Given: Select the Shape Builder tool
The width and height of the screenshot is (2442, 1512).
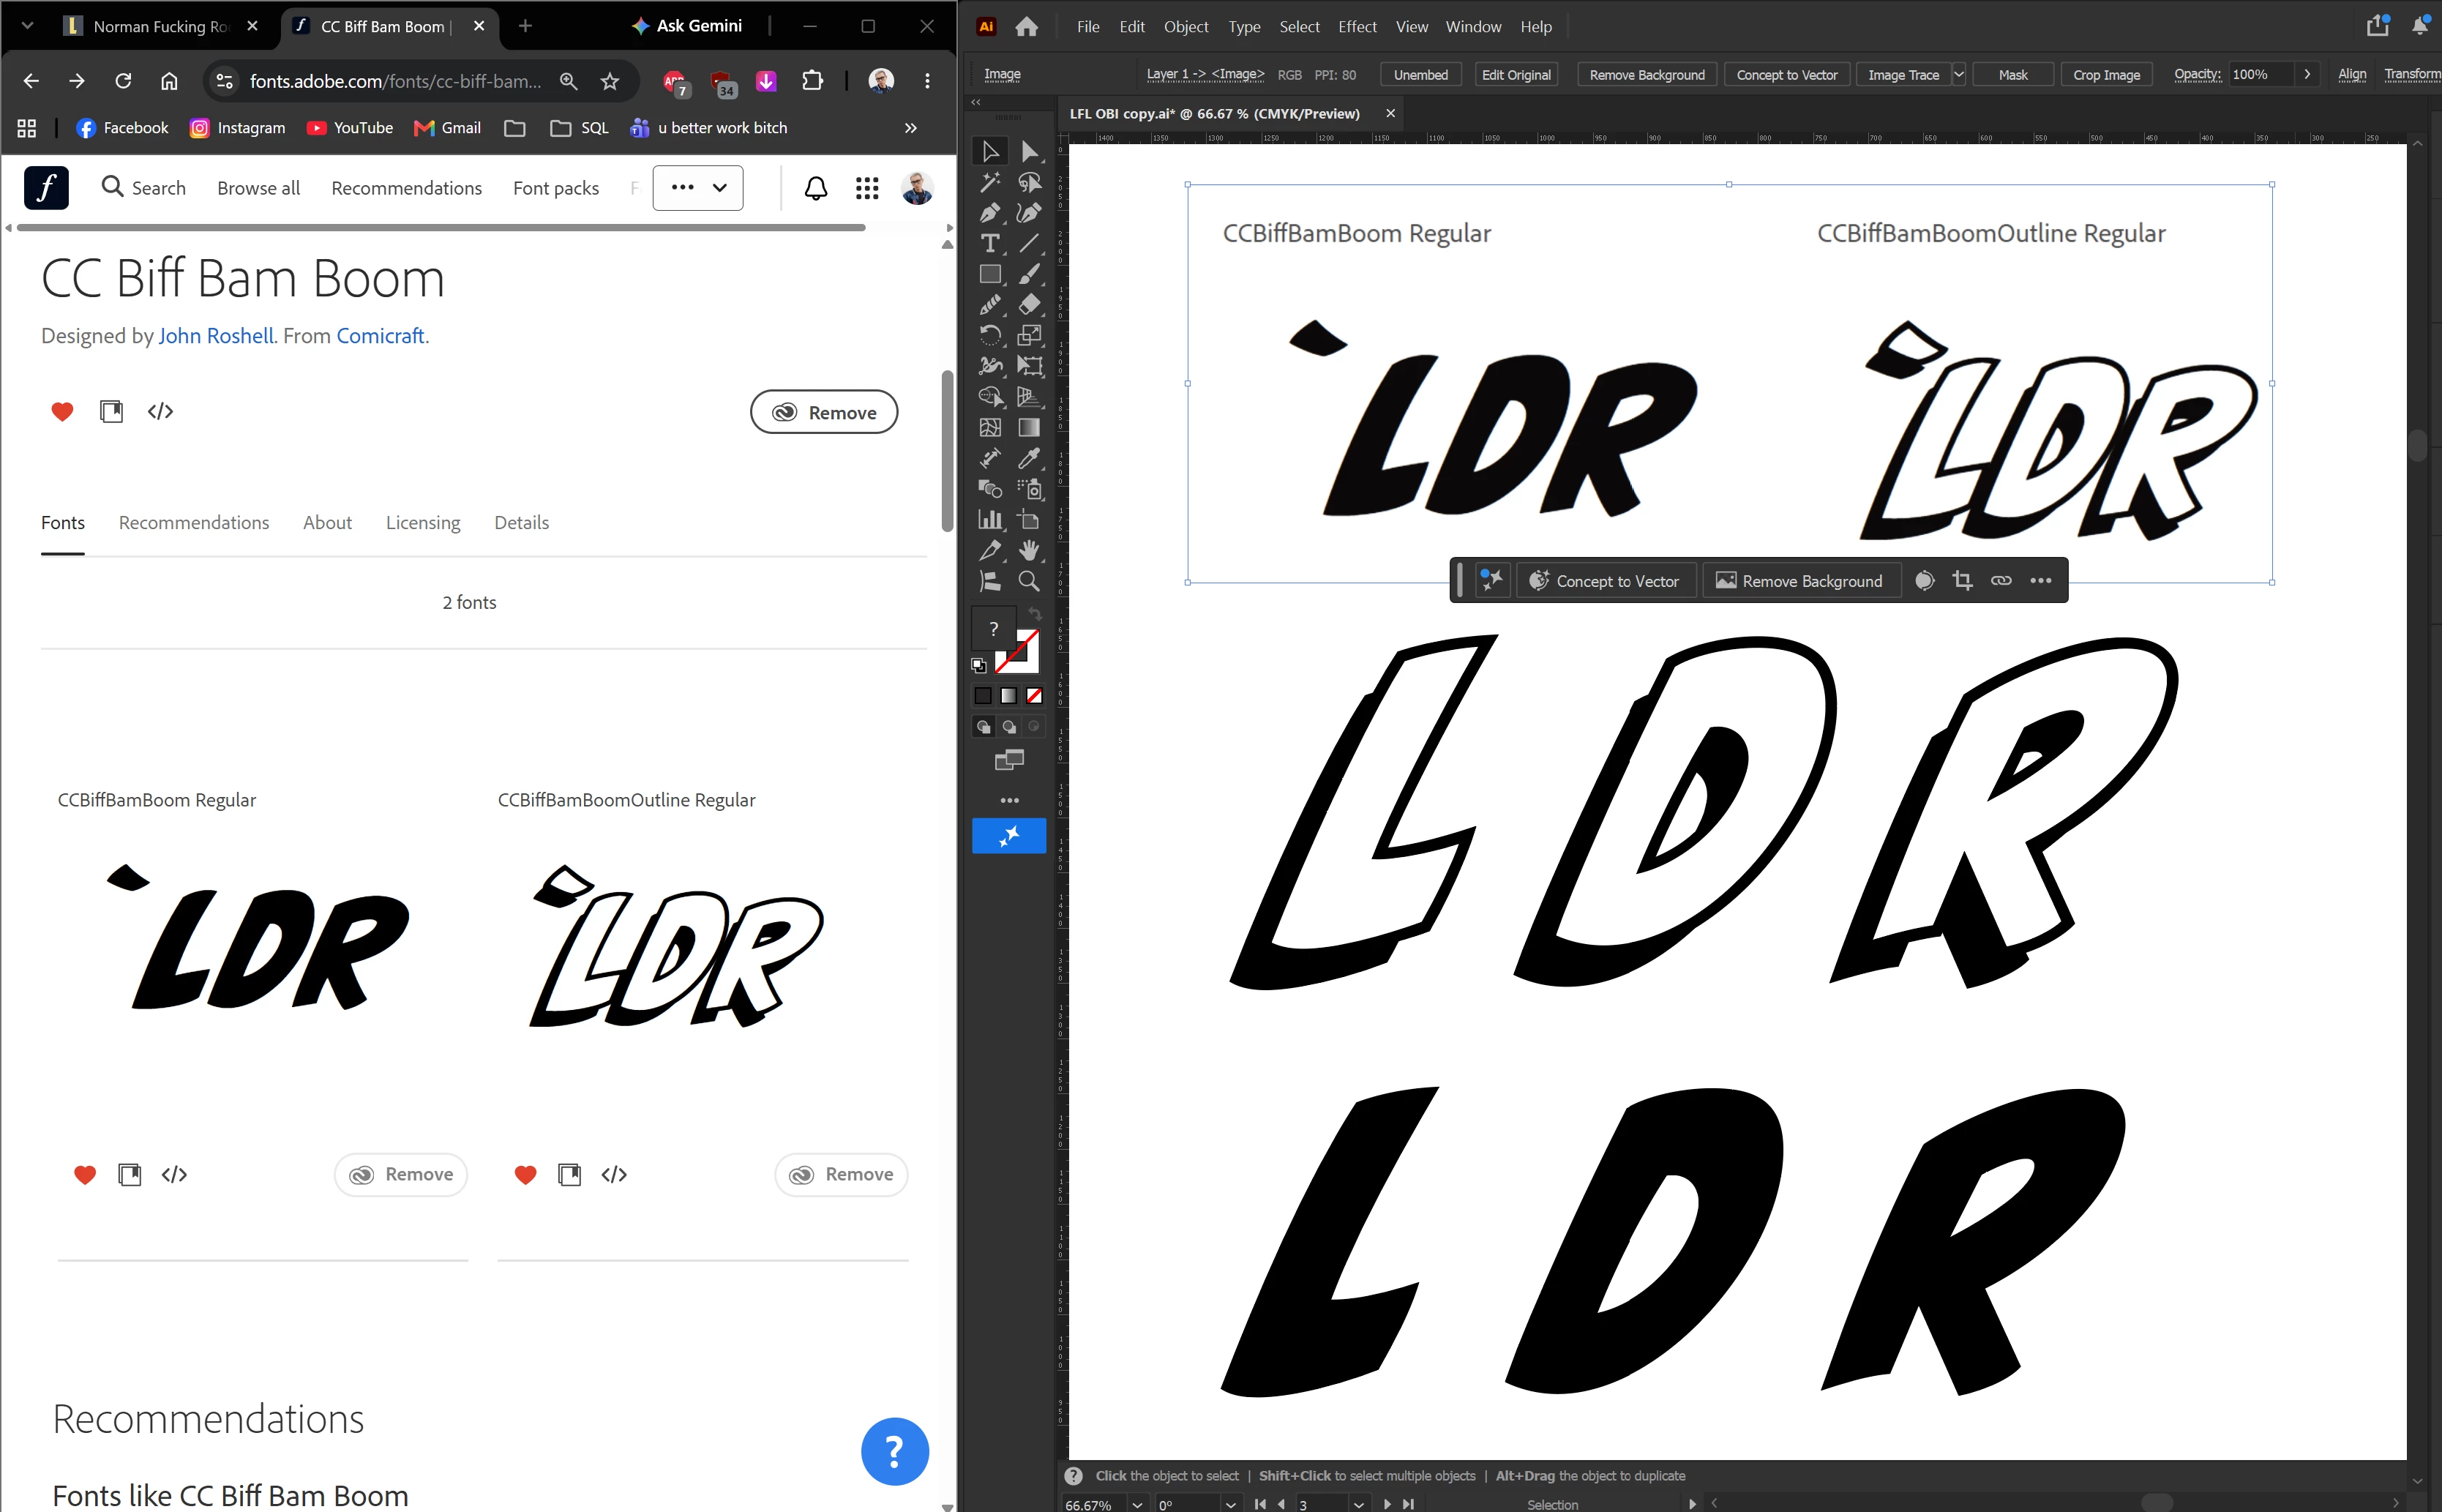Looking at the screenshot, I should pyautogui.click(x=990, y=397).
